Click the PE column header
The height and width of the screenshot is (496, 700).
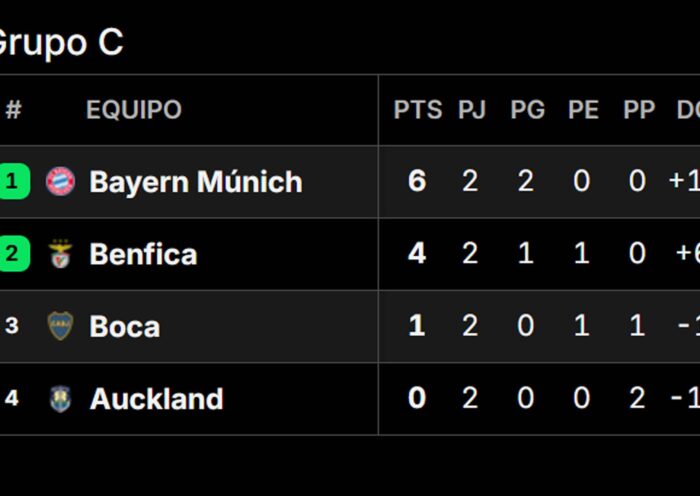click(583, 110)
